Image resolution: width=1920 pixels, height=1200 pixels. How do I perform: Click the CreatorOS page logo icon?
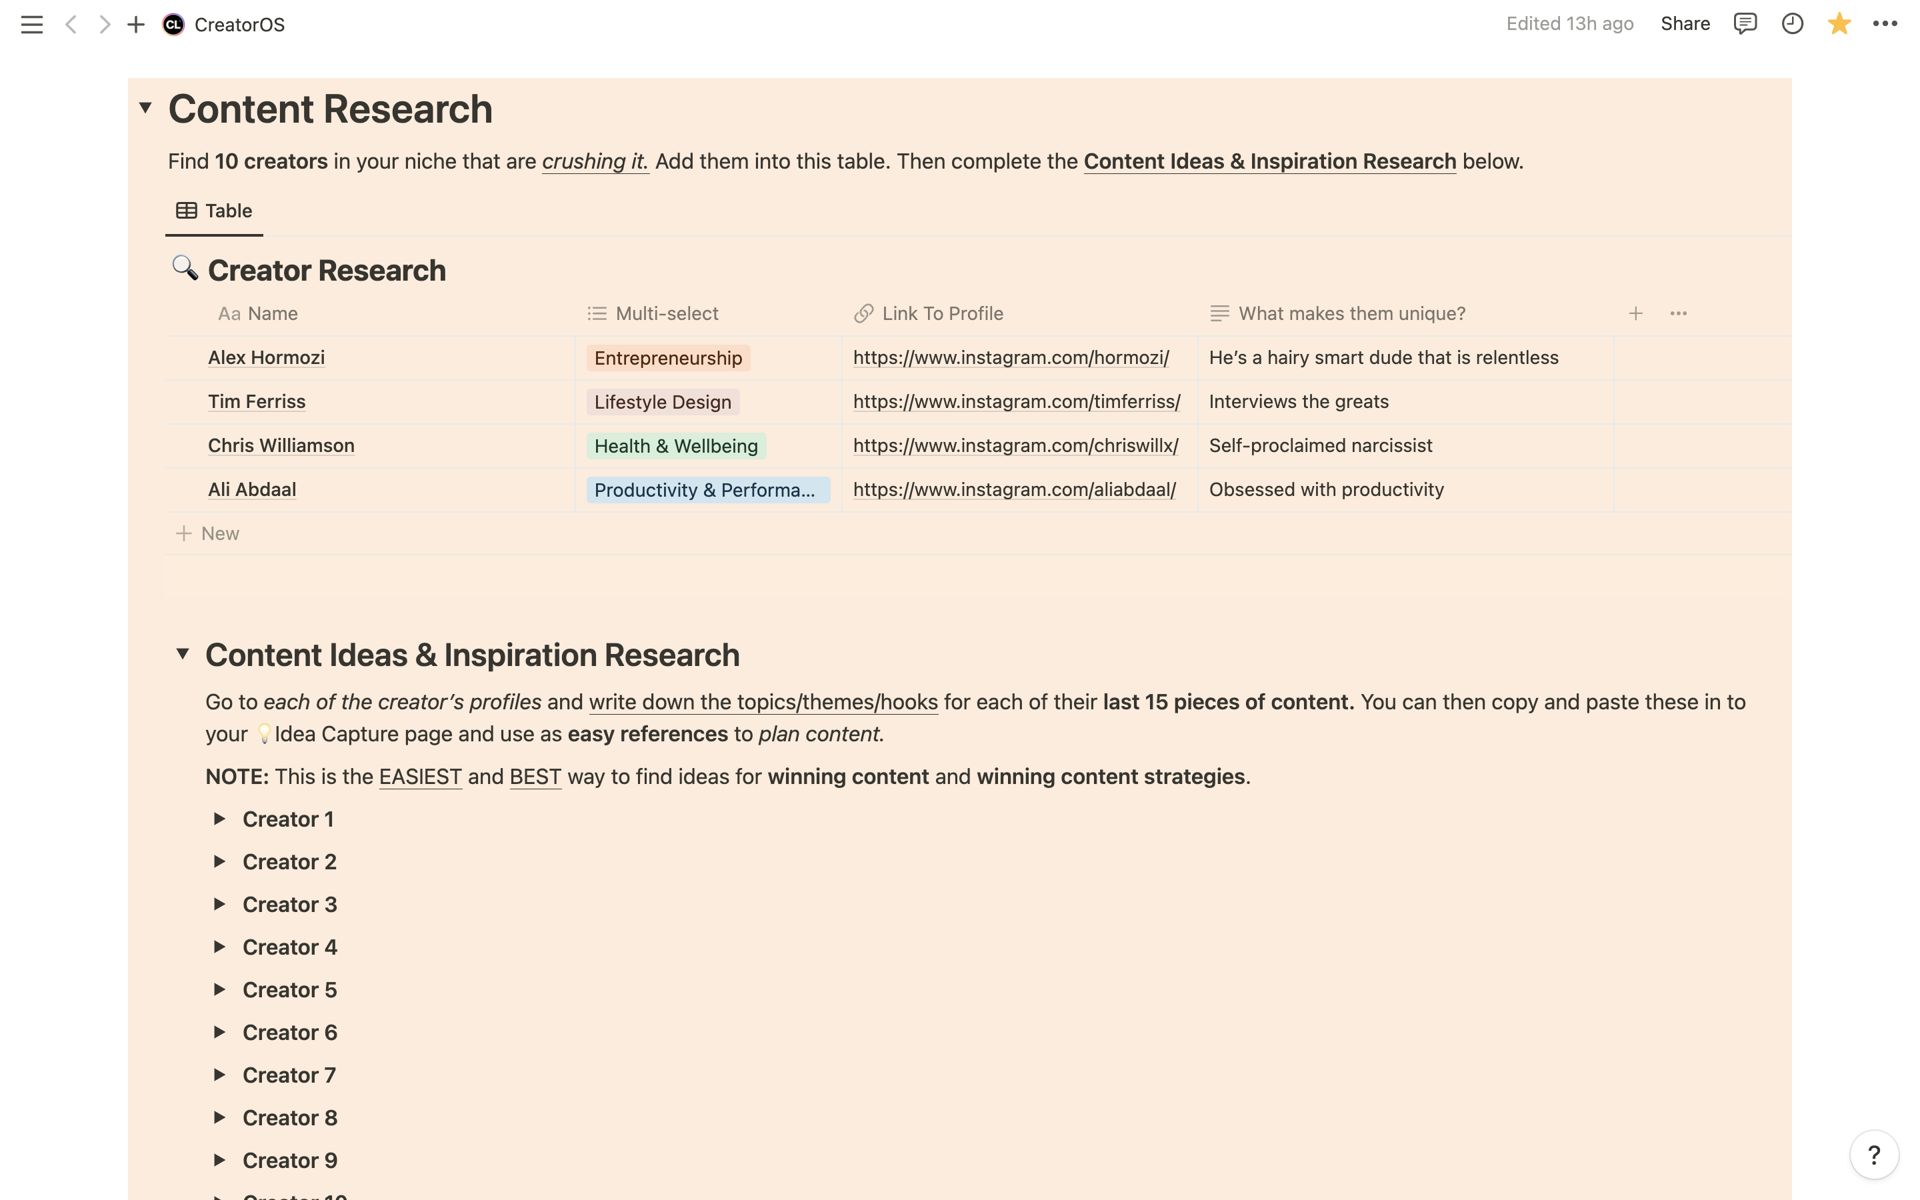(173, 24)
